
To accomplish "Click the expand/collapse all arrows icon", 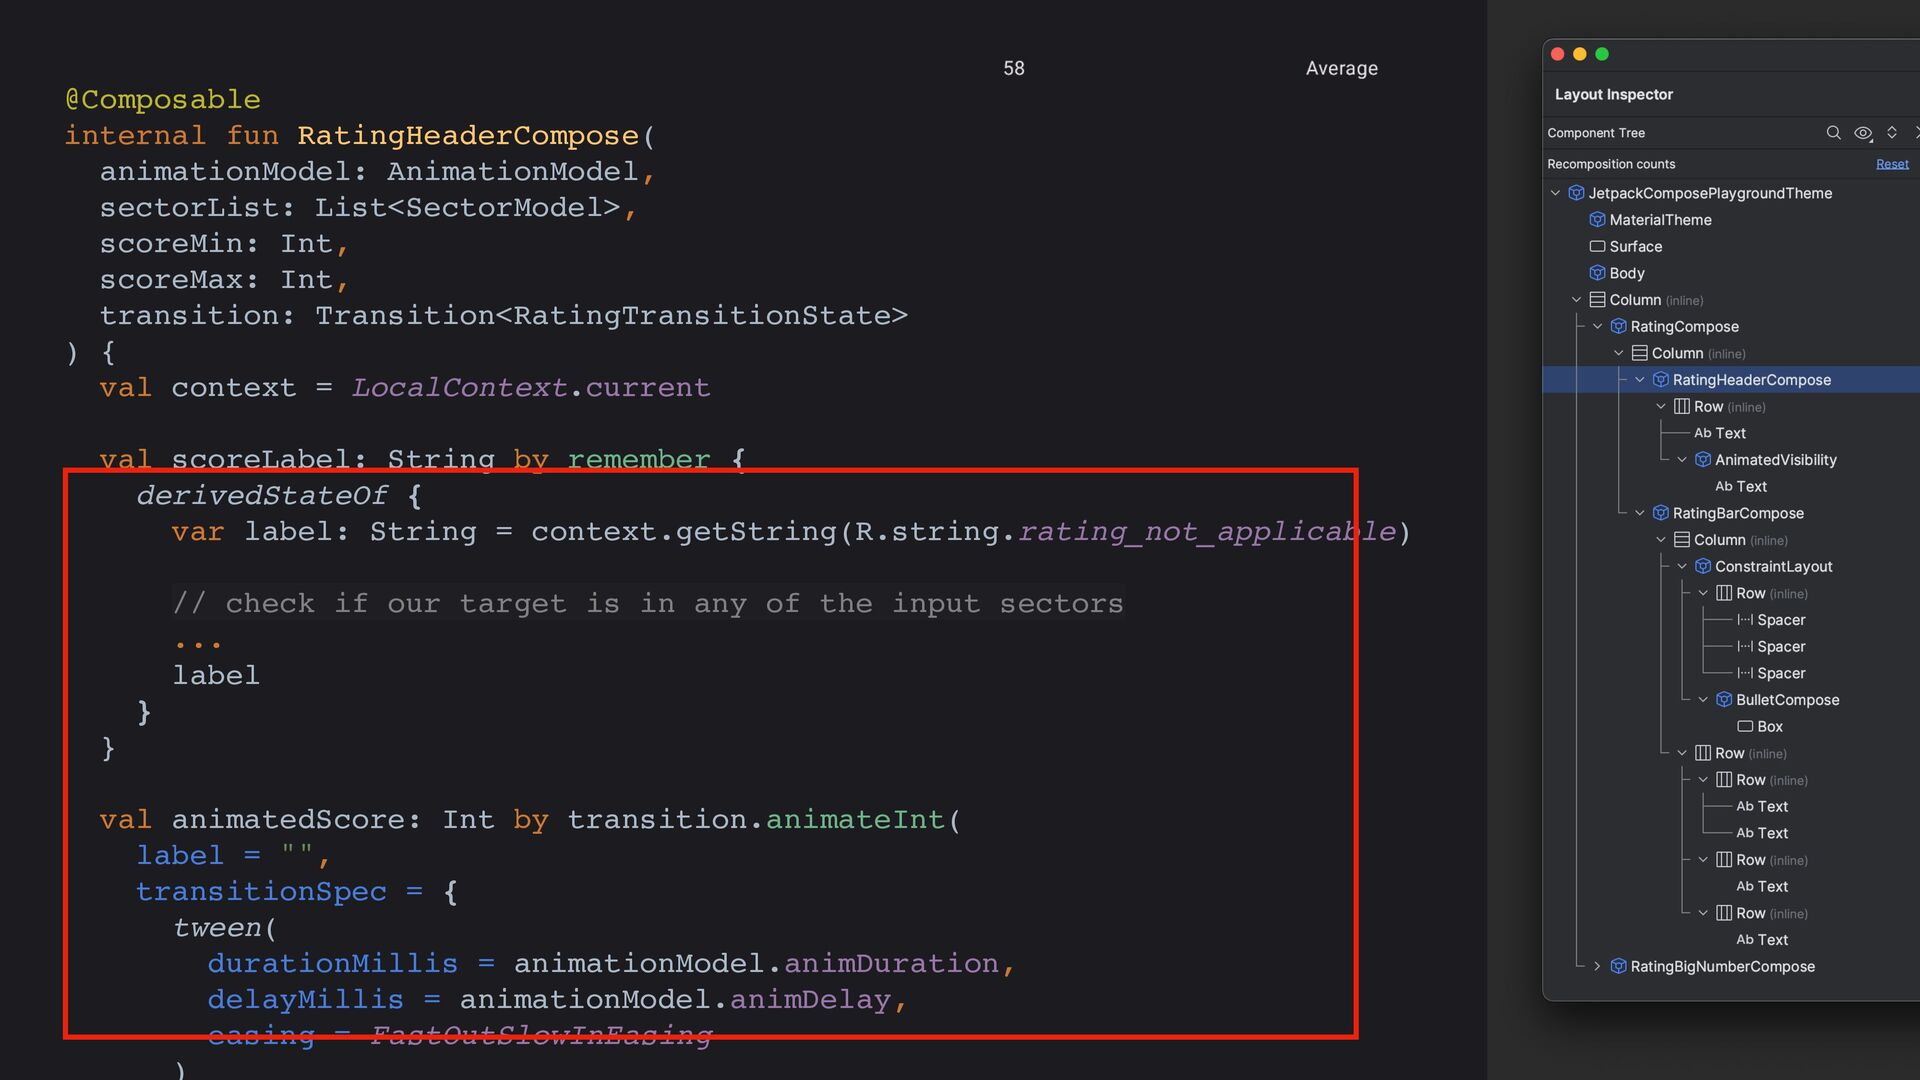I will tap(1892, 133).
